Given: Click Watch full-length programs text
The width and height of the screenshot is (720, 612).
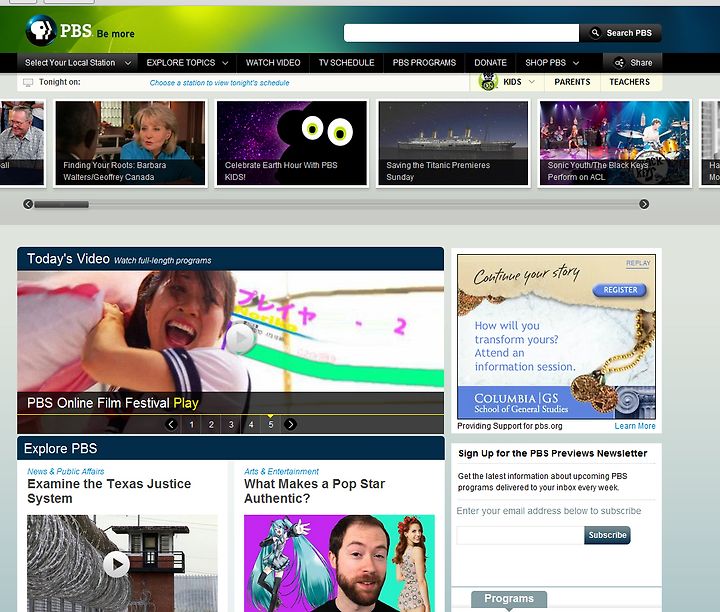Looking at the screenshot, I should point(163,261).
